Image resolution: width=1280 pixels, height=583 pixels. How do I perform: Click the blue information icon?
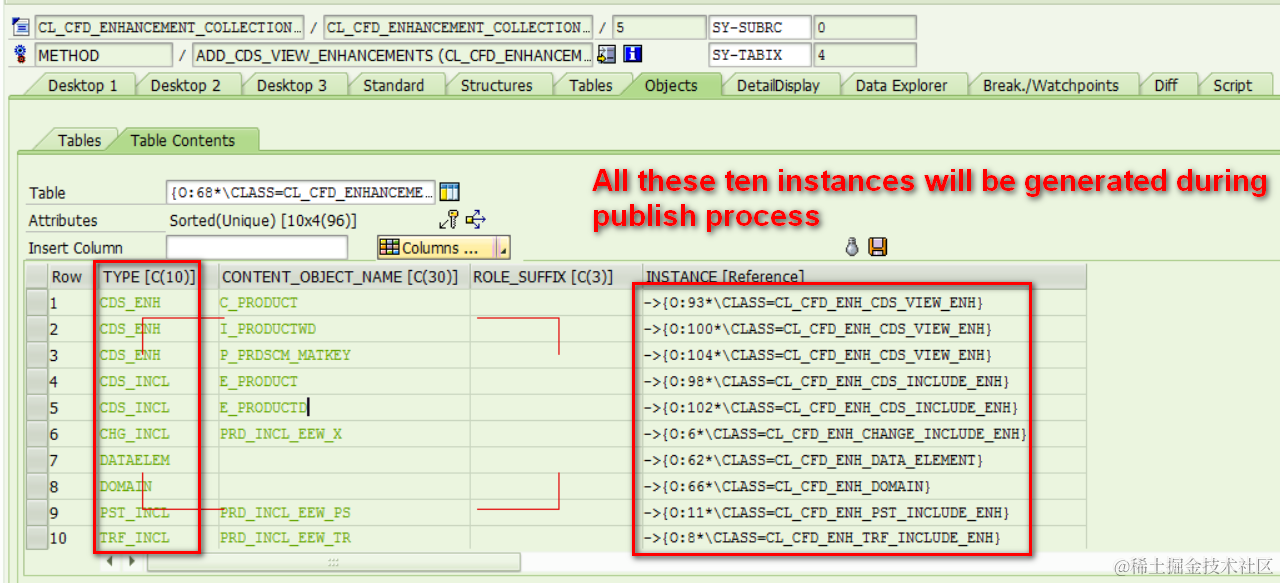(x=632, y=54)
